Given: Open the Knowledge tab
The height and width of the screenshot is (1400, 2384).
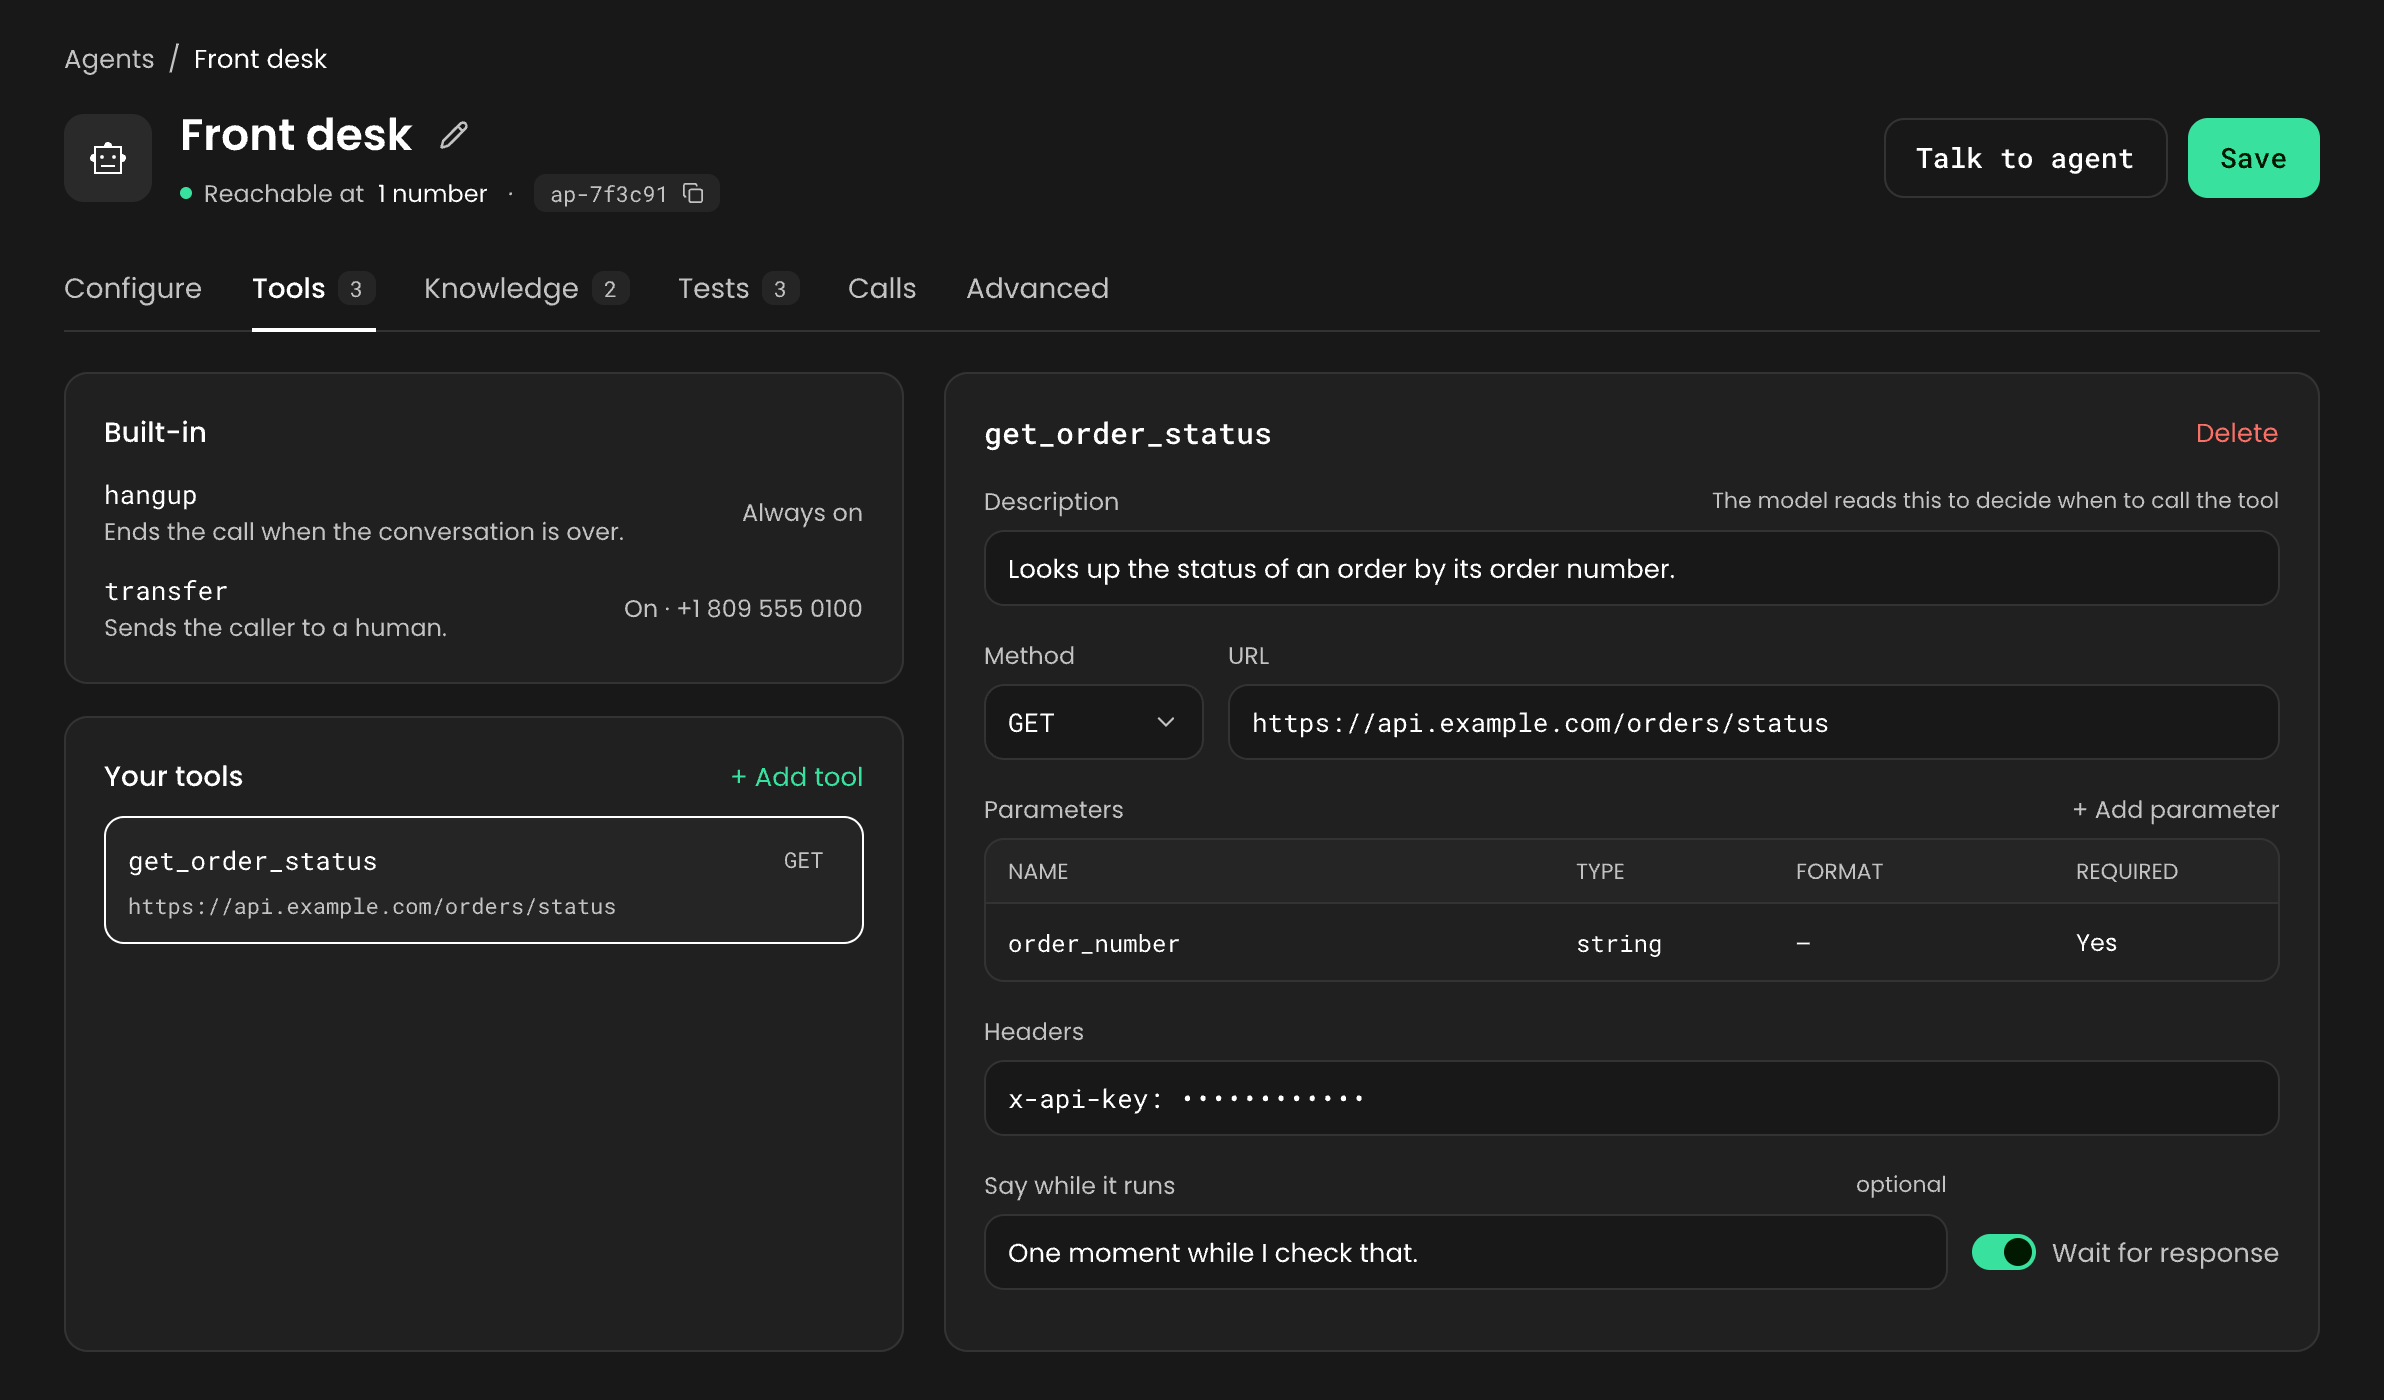Looking at the screenshot, I should click(526, 288).
